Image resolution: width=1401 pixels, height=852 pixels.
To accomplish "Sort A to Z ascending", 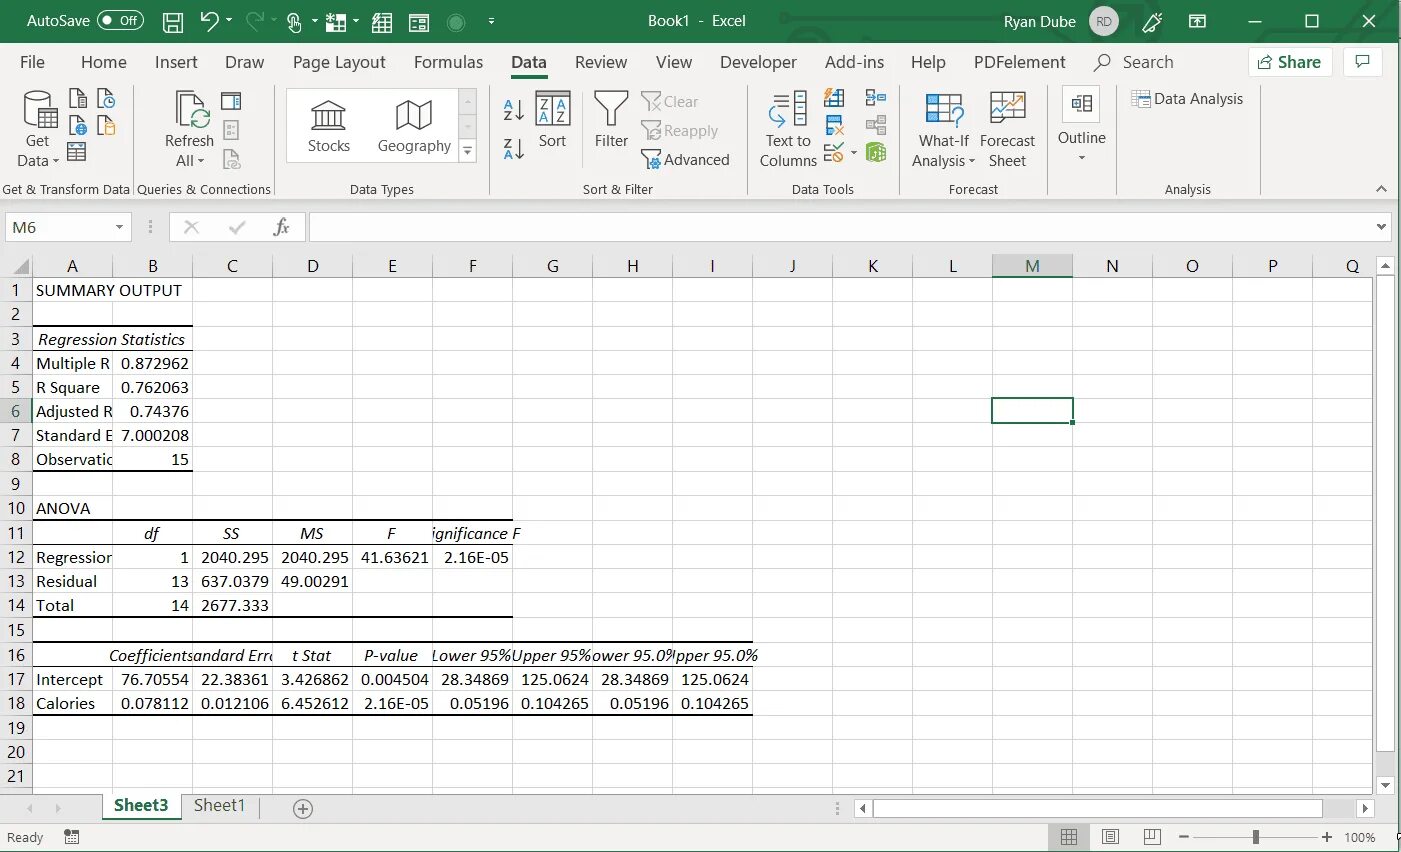I will 513,110.
